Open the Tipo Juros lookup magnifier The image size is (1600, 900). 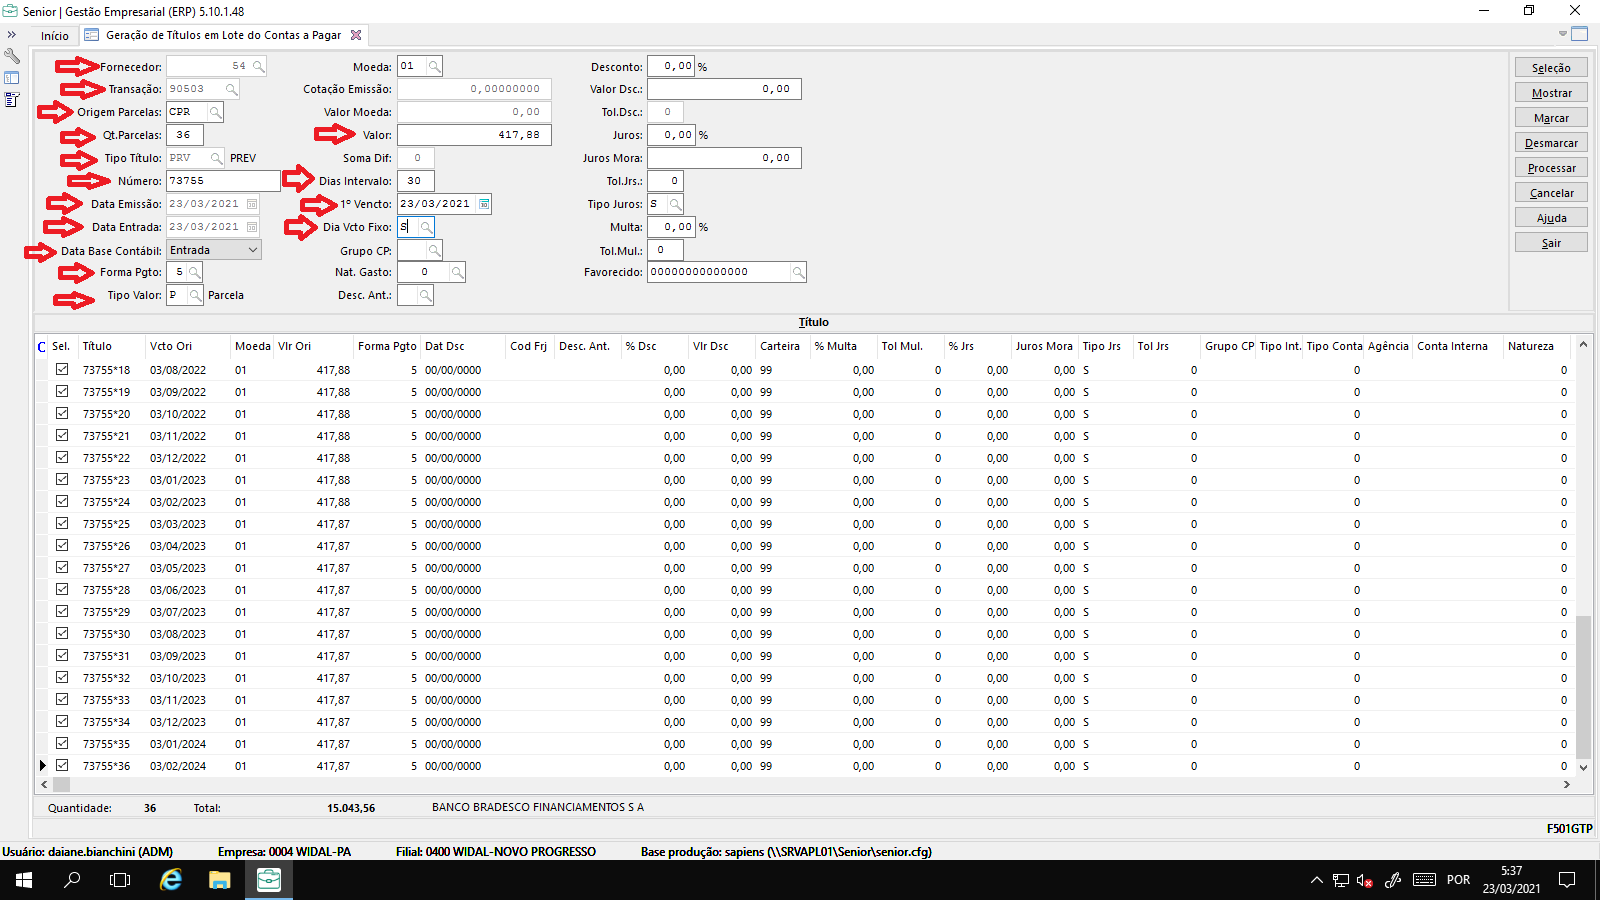(x=675, y=204)
